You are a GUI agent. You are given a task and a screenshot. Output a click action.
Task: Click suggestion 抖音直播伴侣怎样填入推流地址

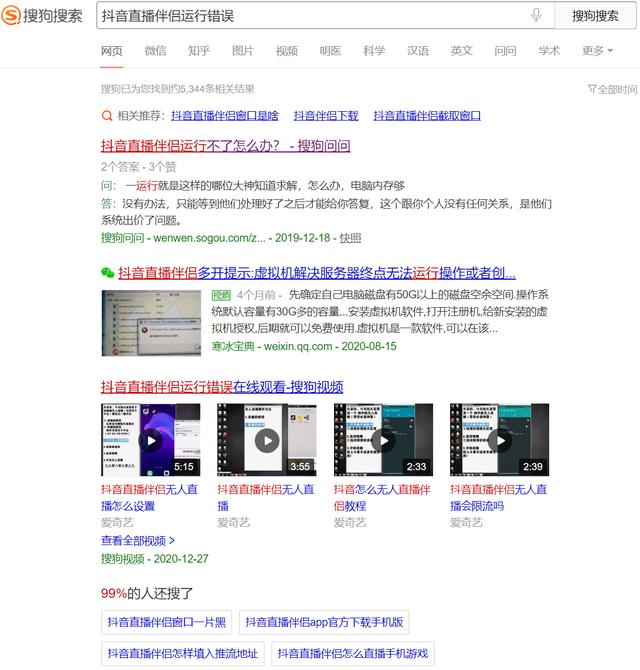pos(183,654)
